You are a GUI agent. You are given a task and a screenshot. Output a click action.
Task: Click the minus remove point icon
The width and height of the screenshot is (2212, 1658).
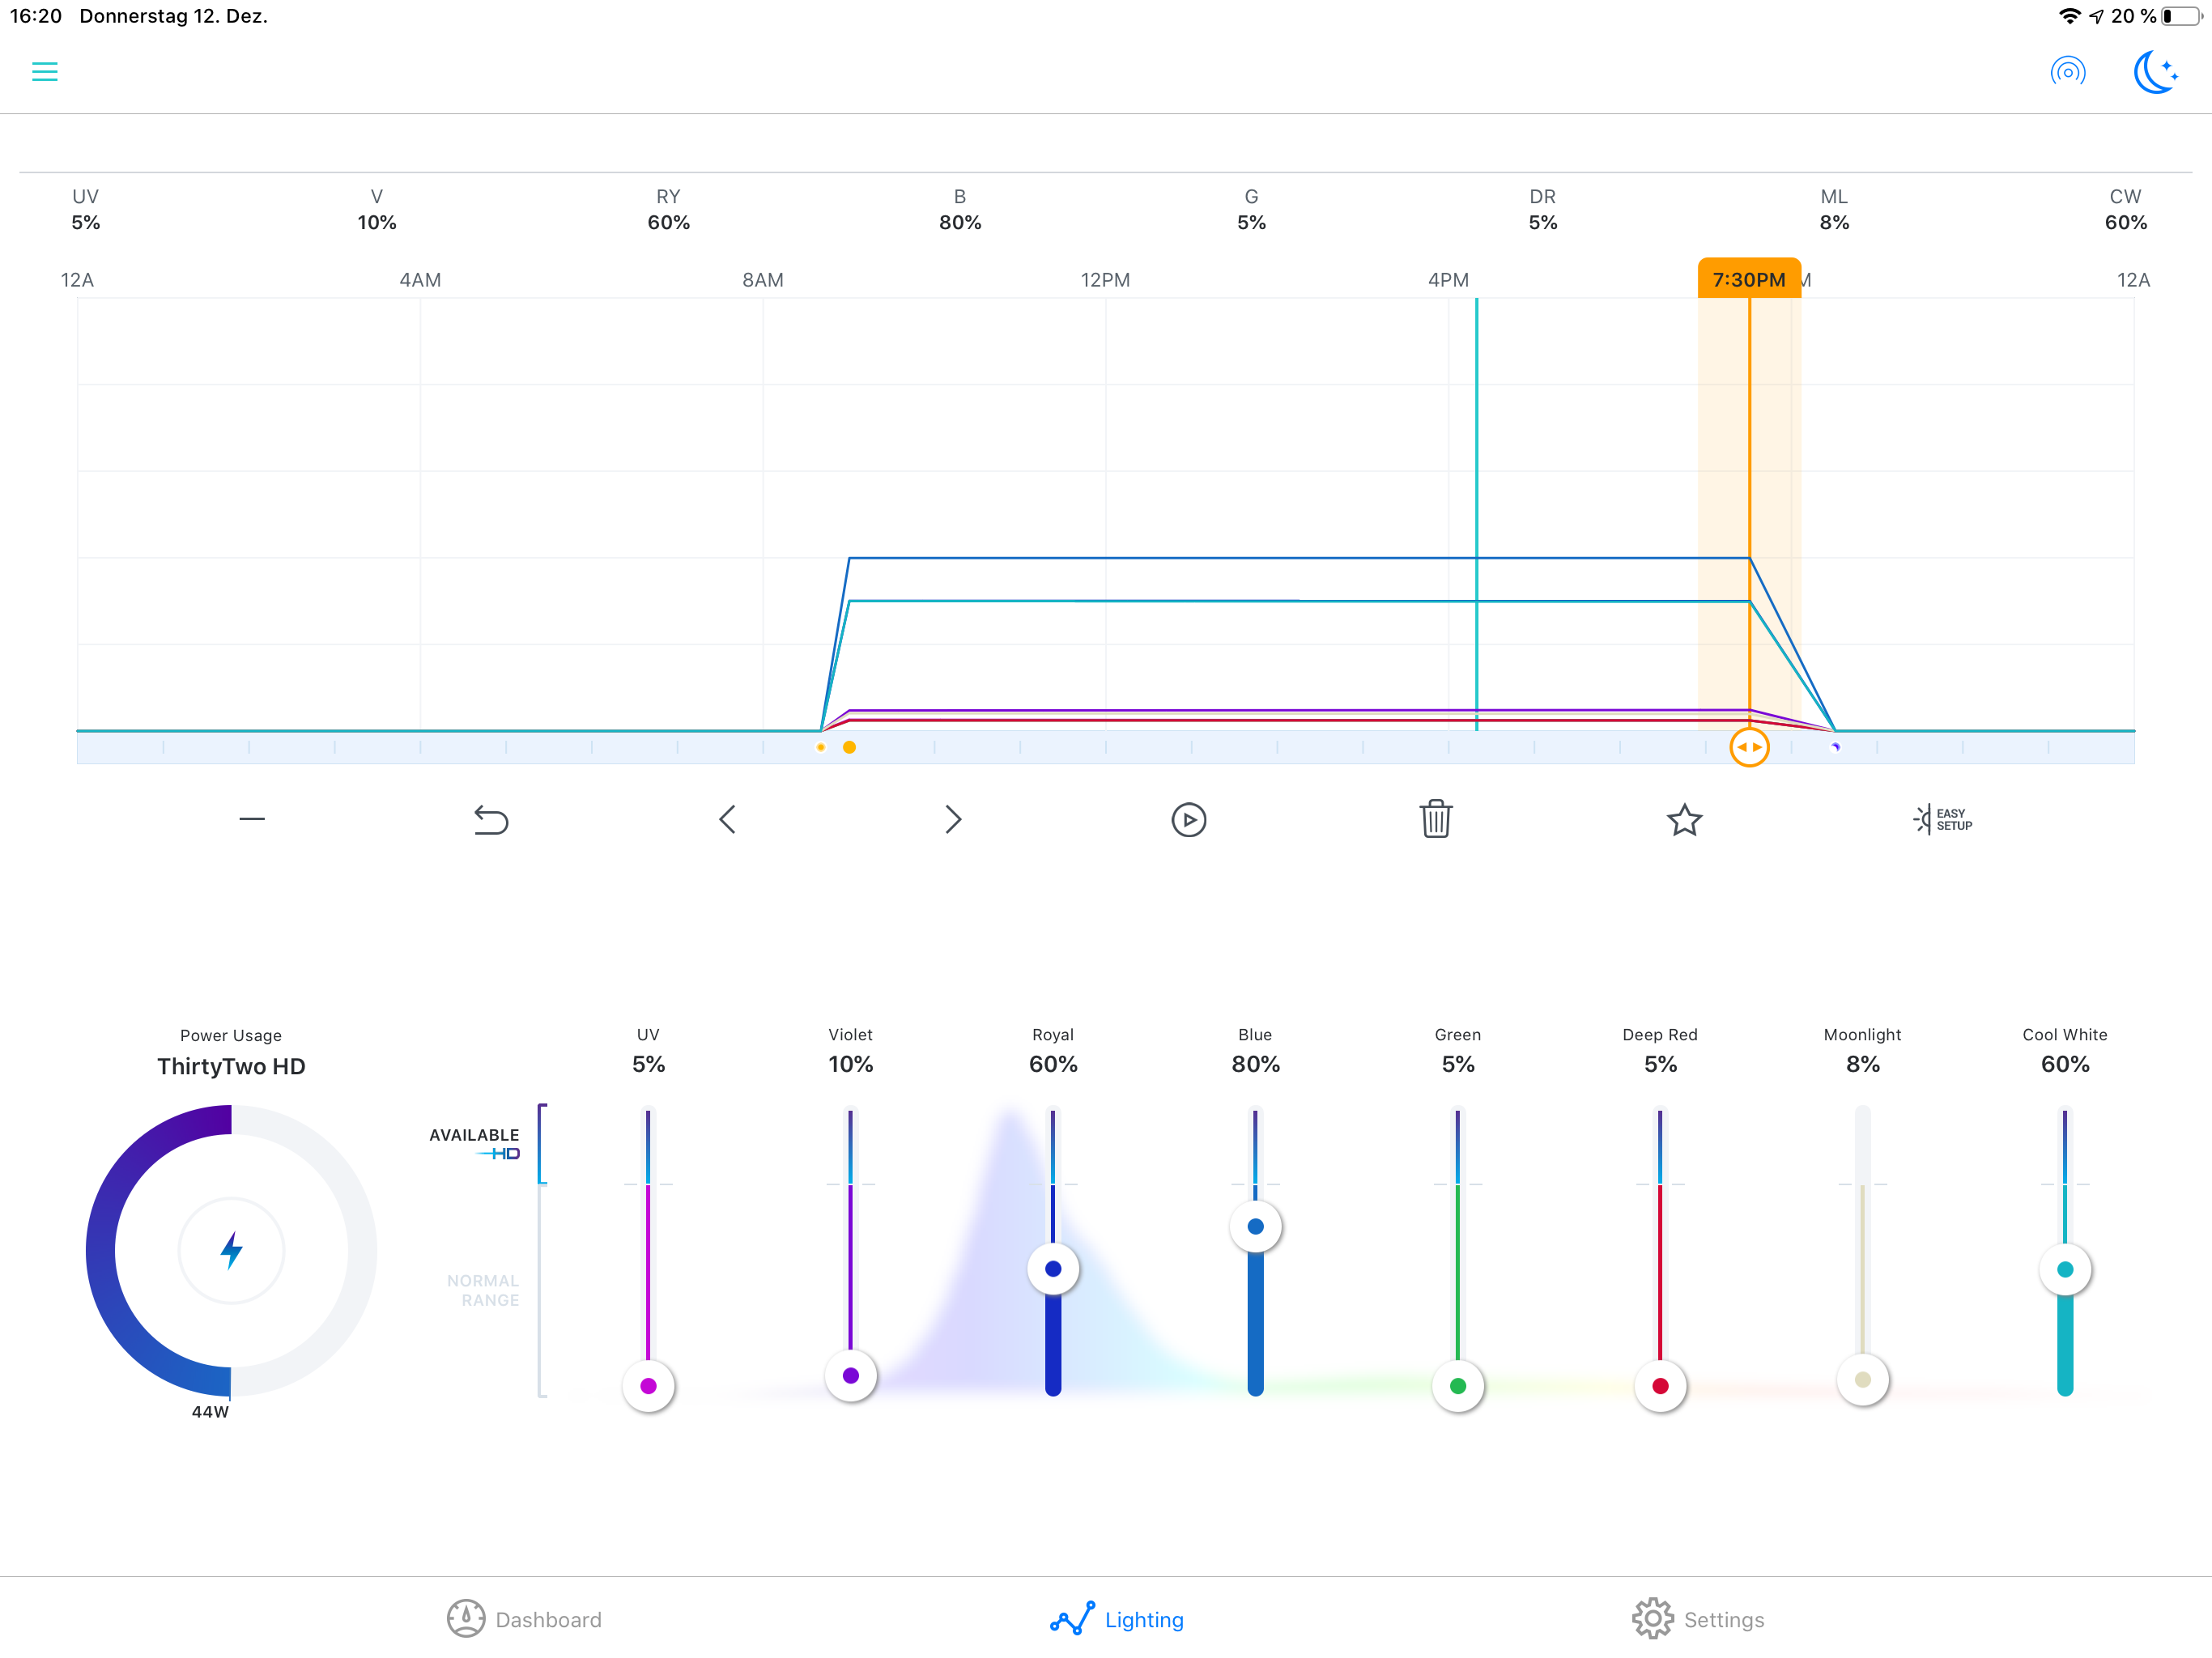click(x=252, y=820)
